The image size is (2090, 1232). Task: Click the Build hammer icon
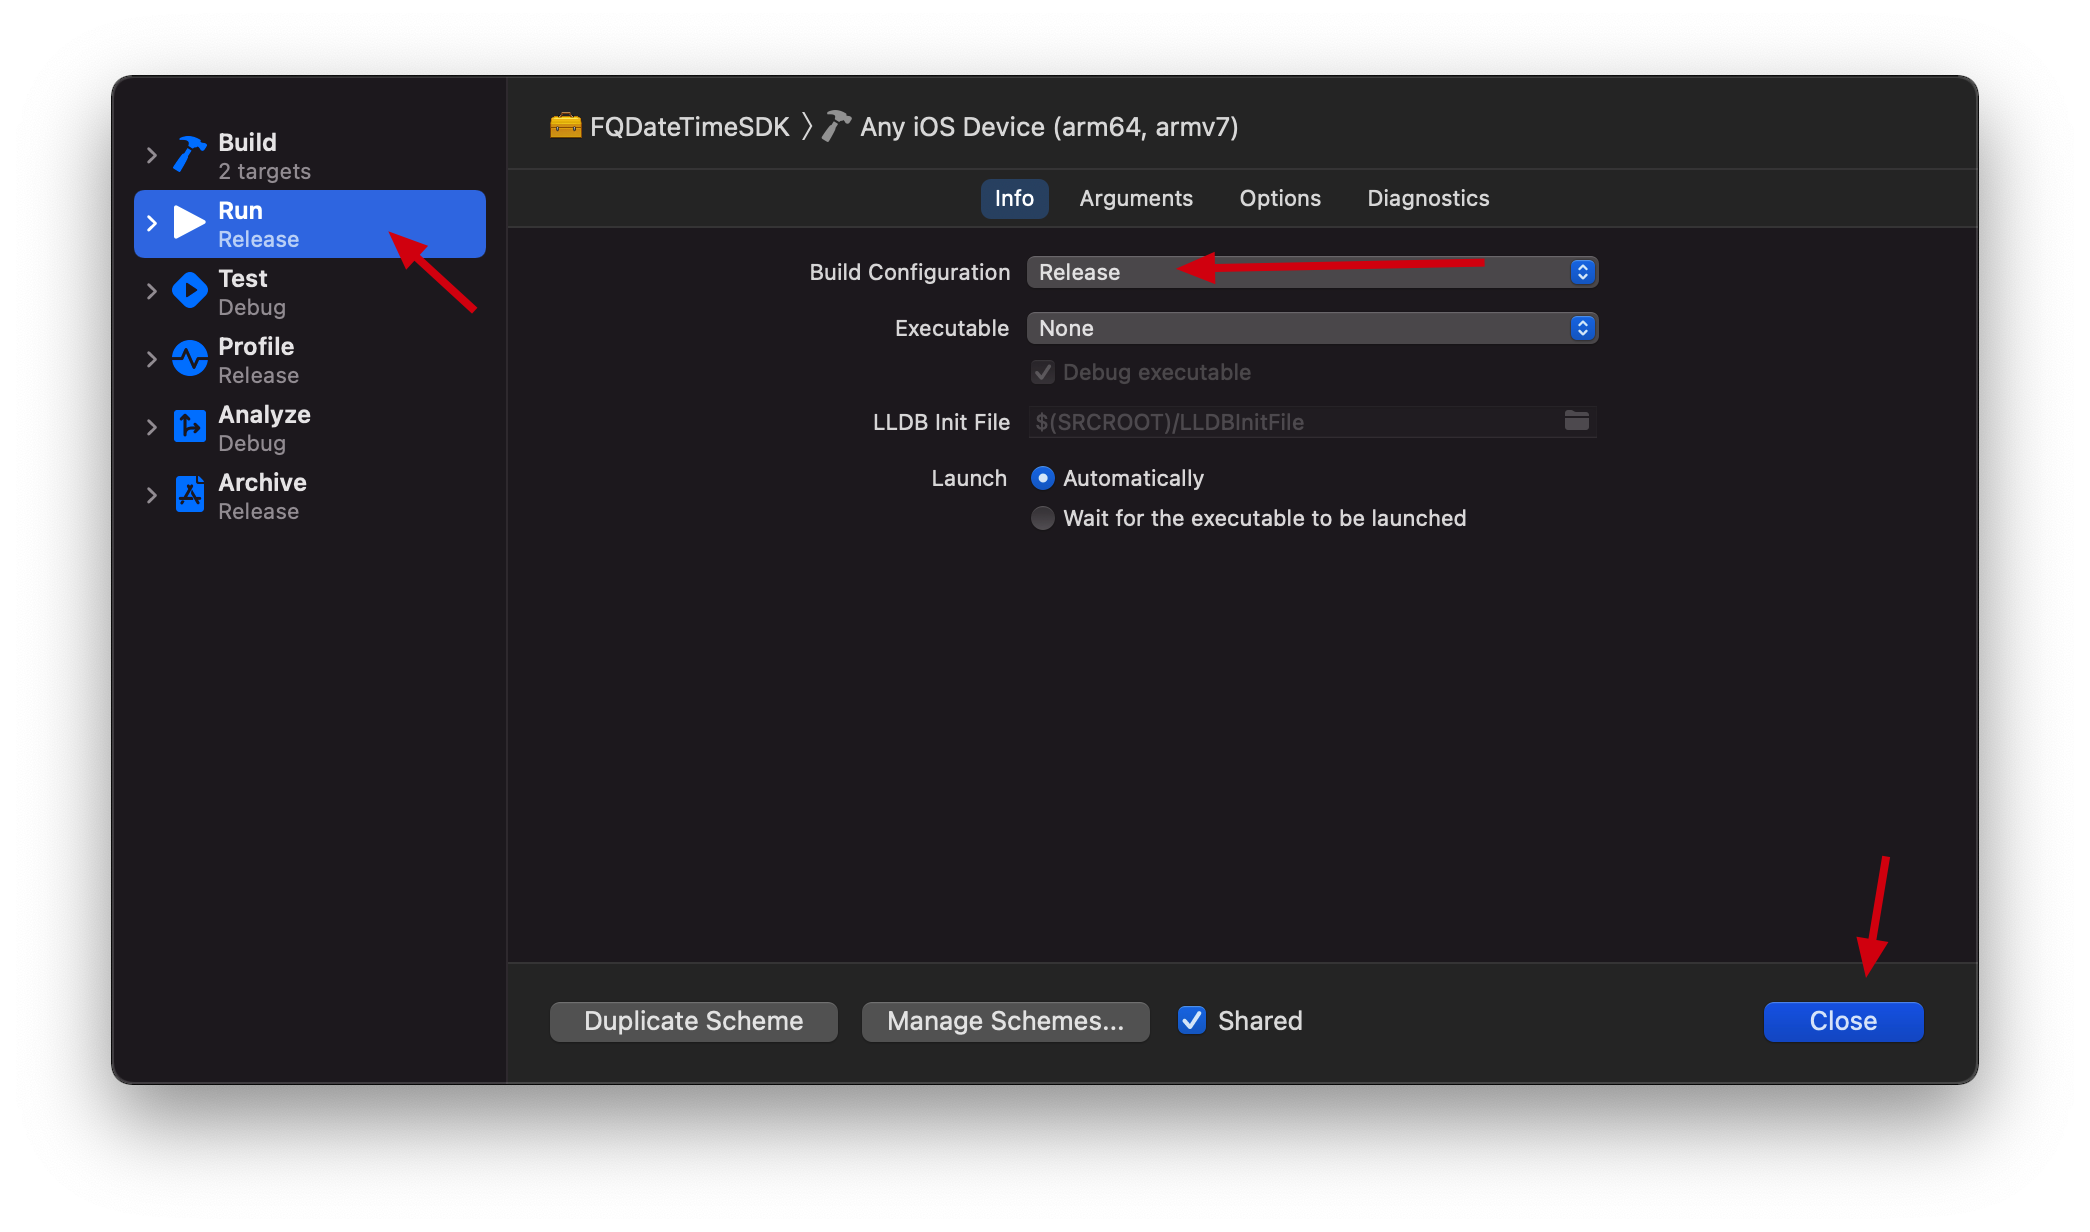tap(189, 155)
